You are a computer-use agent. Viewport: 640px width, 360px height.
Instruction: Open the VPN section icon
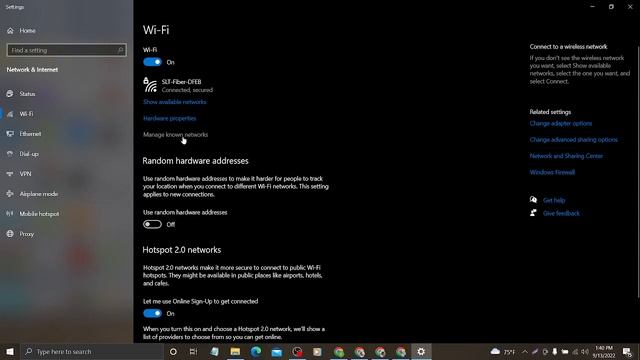(x=10, y=174)
